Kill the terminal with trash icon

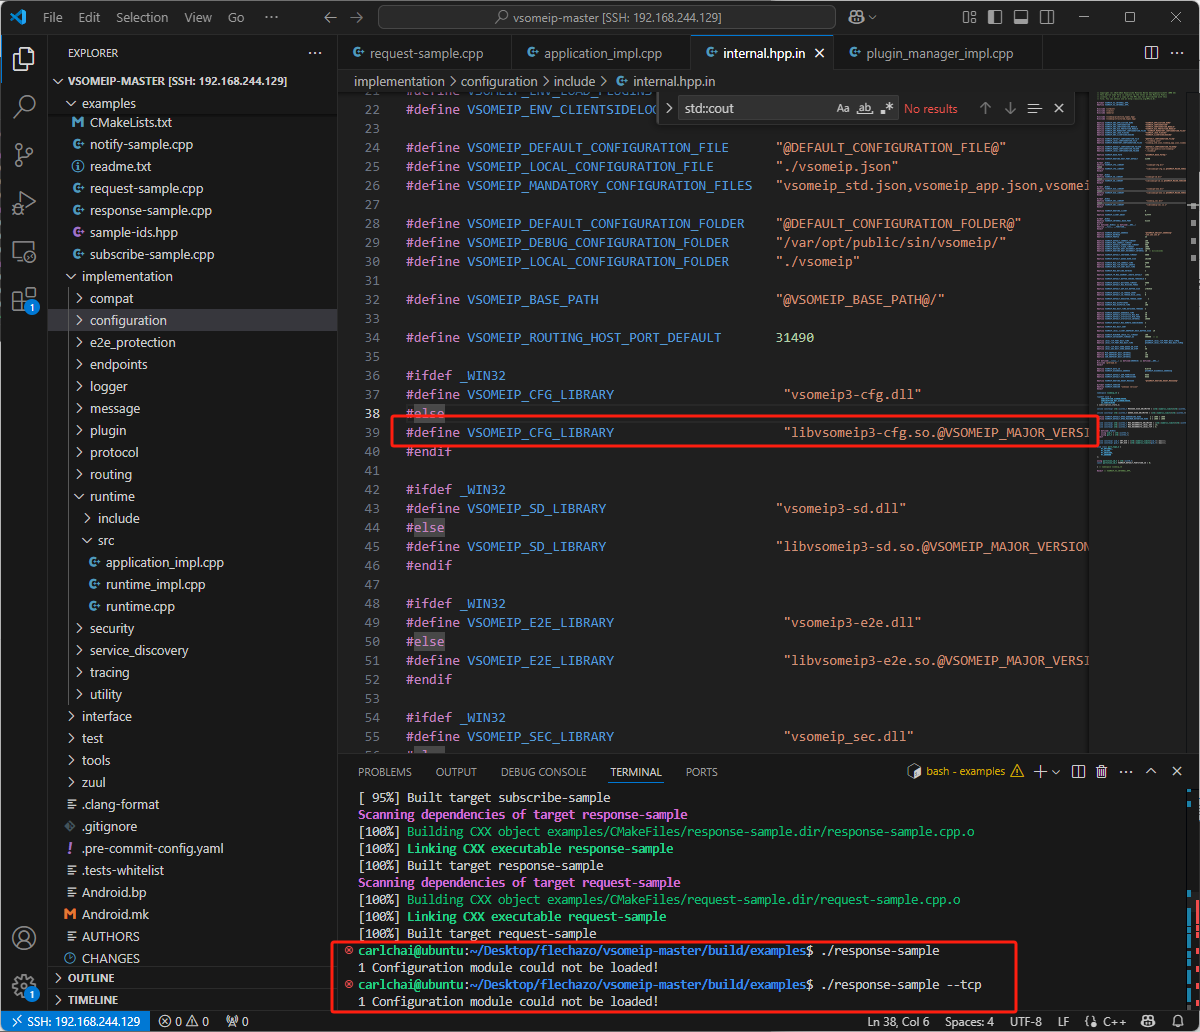[x=1102, y=771]
